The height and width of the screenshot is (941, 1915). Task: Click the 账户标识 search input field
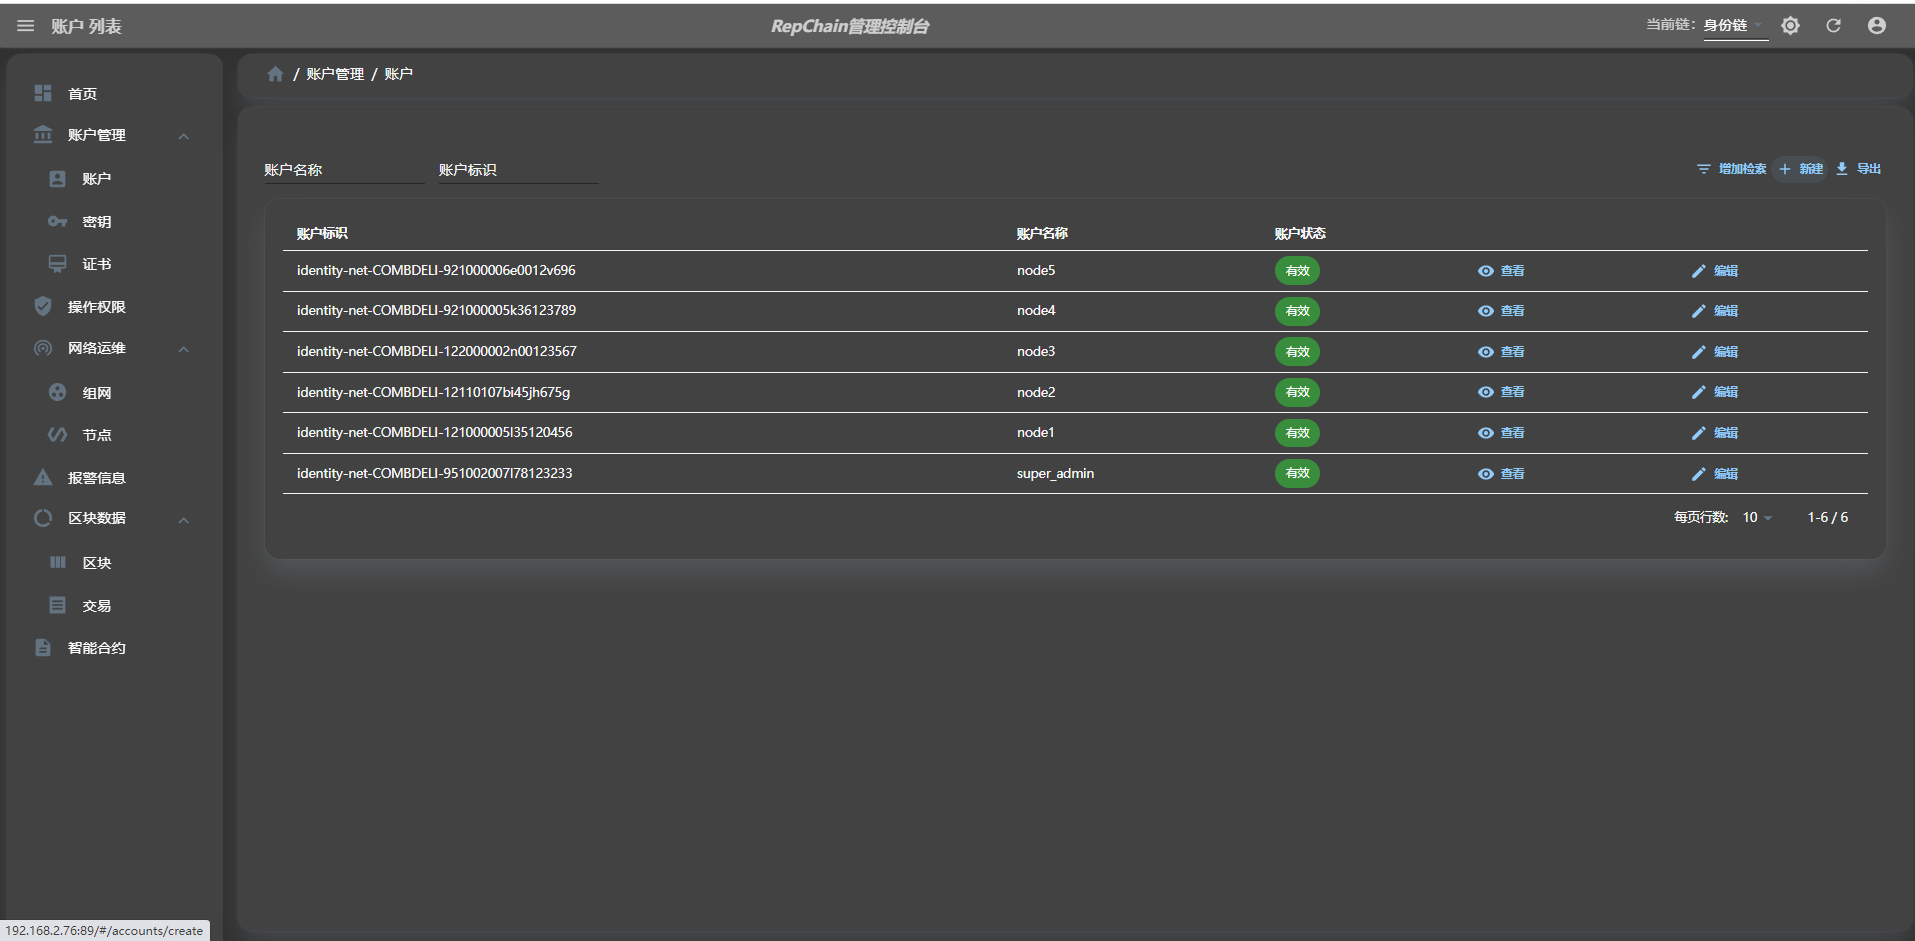click(518, 170)
